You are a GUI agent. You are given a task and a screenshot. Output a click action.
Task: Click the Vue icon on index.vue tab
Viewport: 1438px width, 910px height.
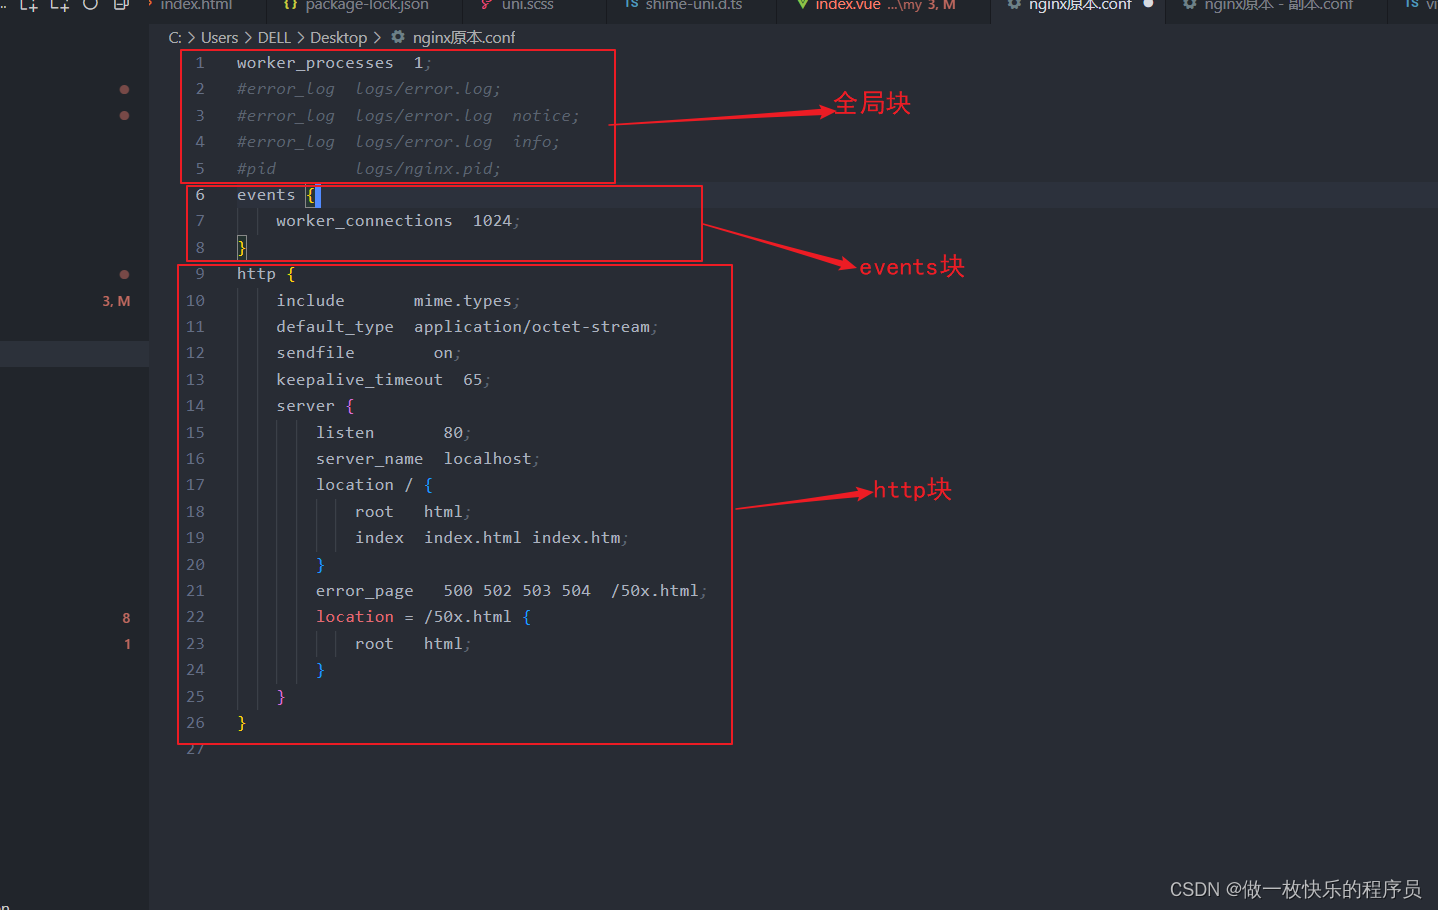(802, 4)
